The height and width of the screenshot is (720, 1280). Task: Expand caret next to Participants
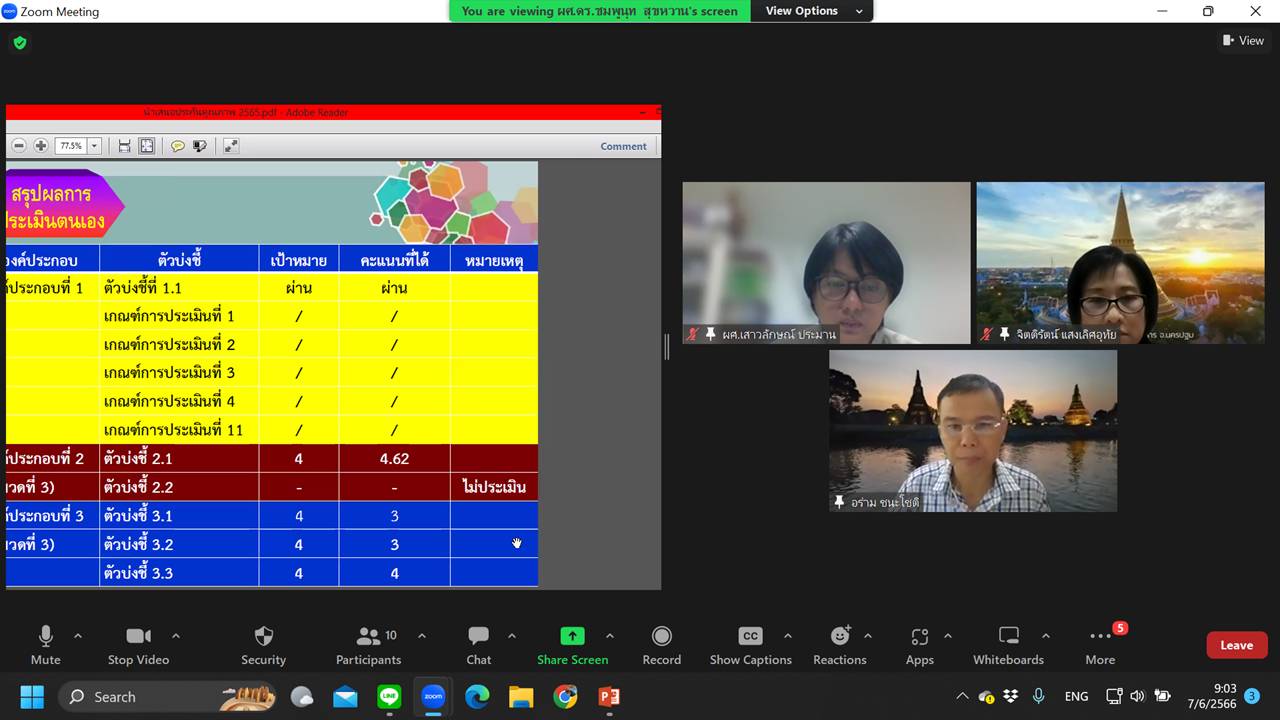click(x=422, y=636)
